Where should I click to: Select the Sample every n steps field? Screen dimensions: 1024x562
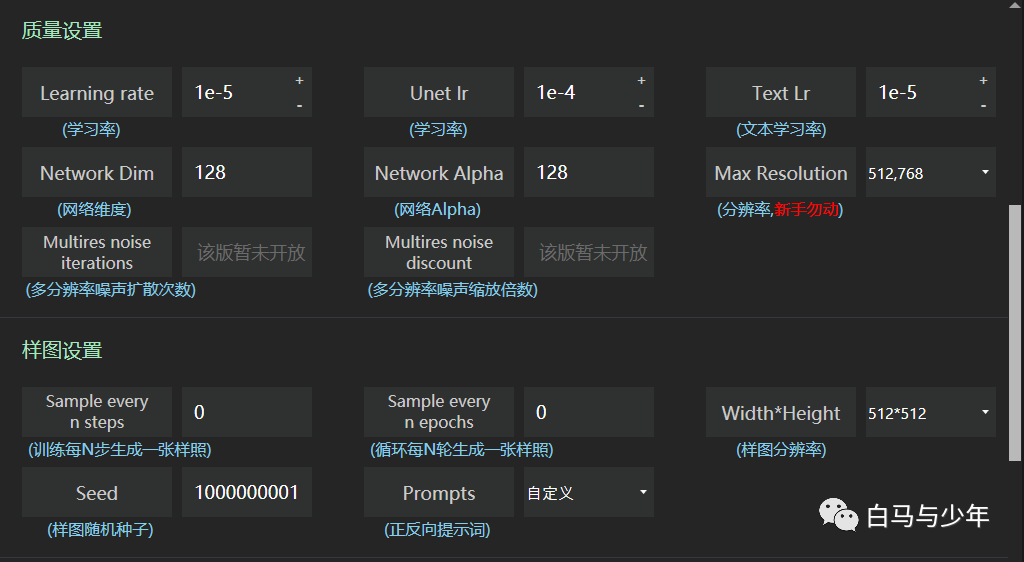(x=247, y=413)
